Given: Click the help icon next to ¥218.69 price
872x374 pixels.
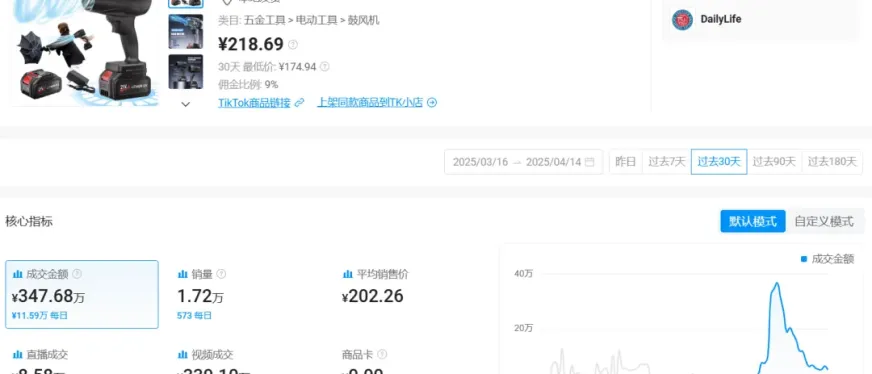Looking at the screenshot, I should [293, 44].
